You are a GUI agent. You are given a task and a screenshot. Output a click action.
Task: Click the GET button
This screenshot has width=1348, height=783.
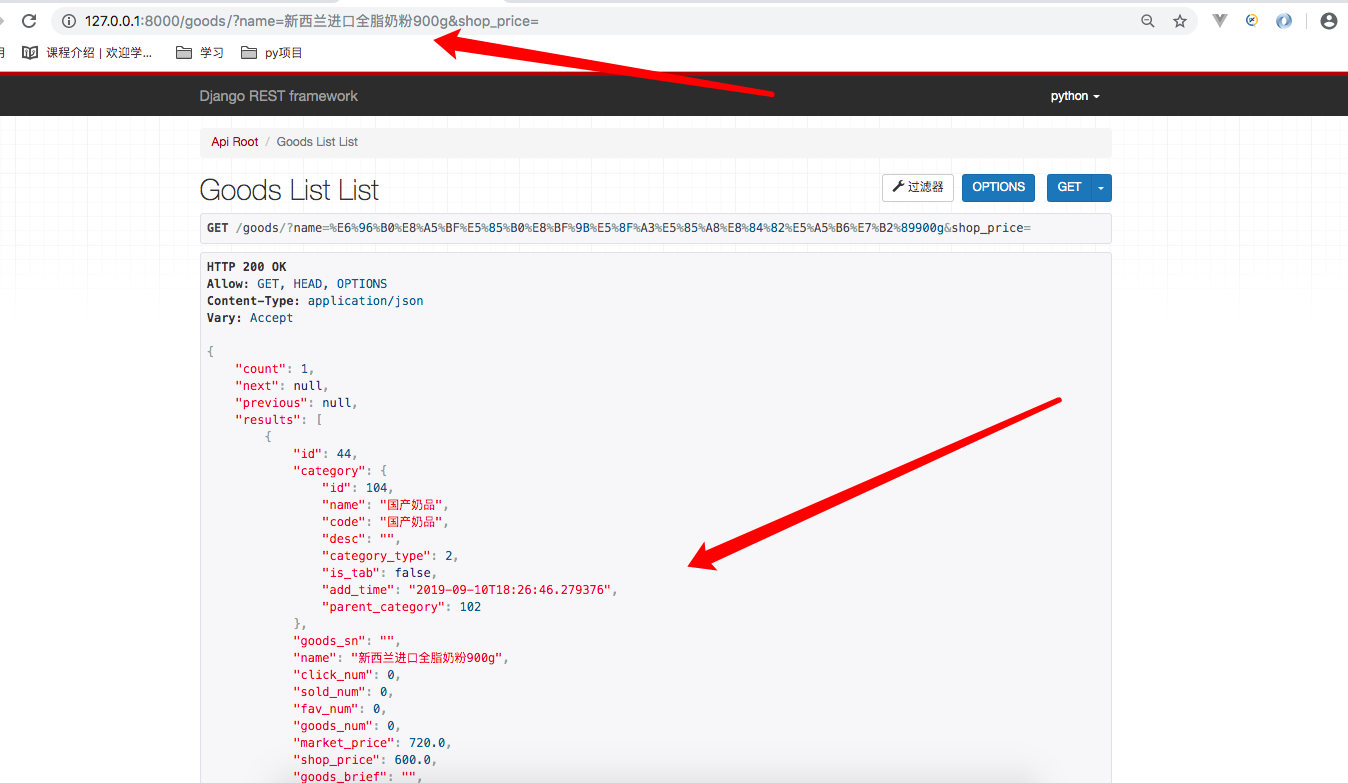1069,187
